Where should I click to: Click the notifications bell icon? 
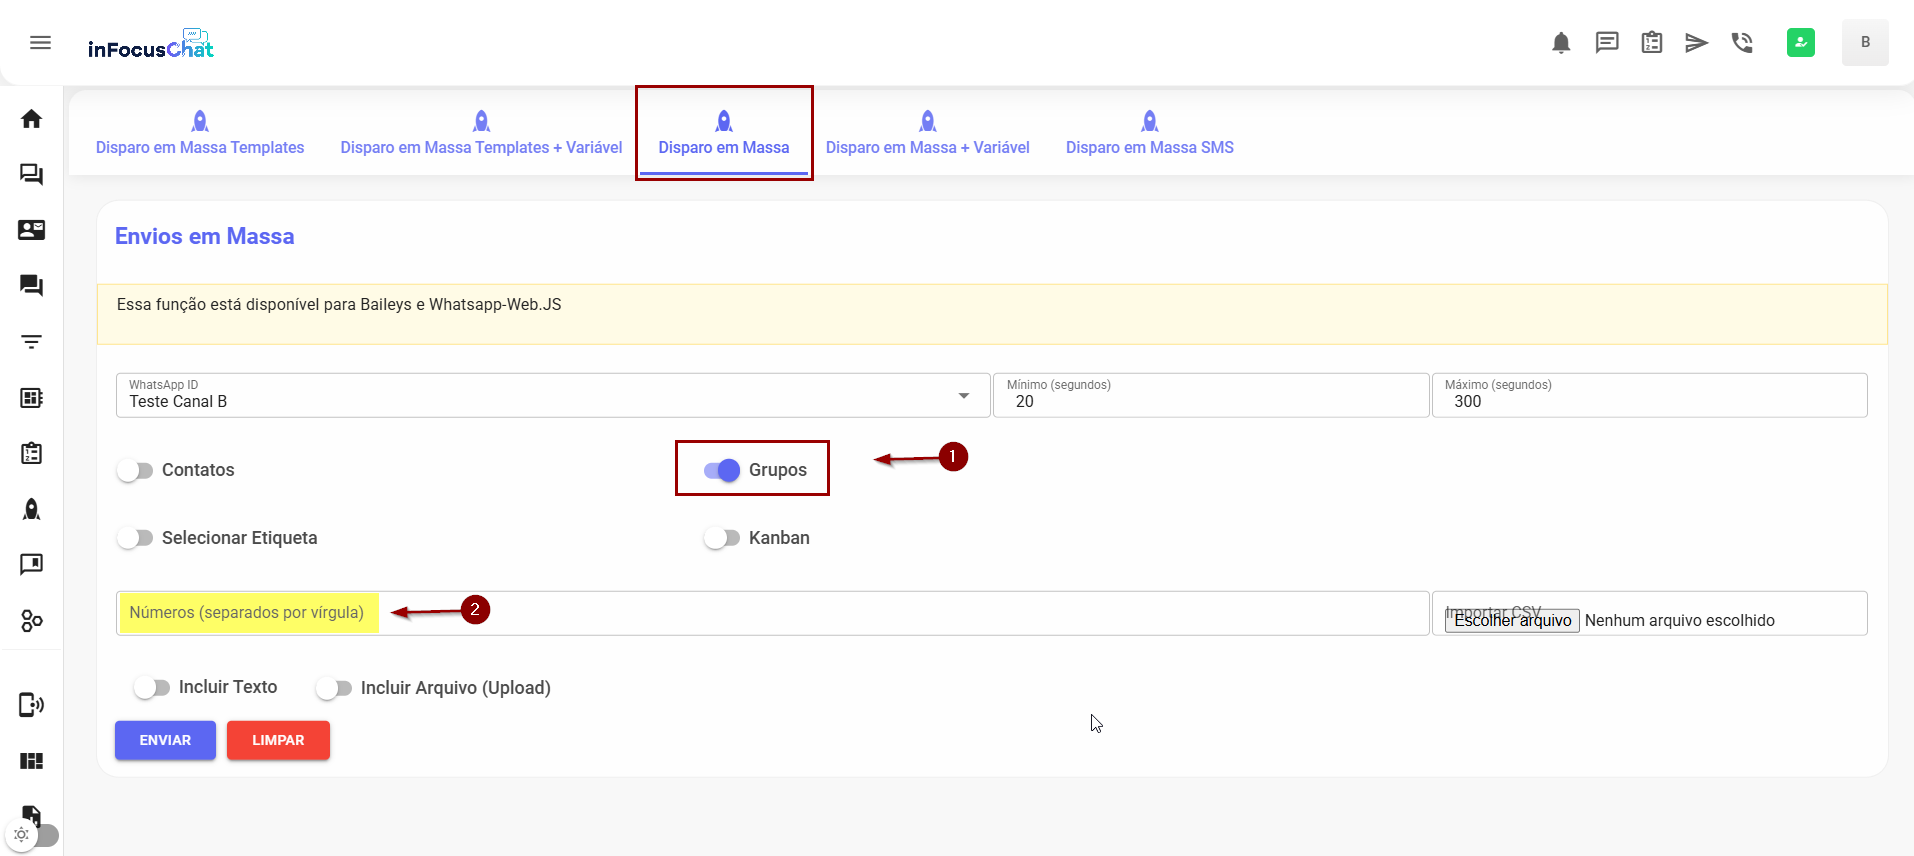pos(1561,42)
